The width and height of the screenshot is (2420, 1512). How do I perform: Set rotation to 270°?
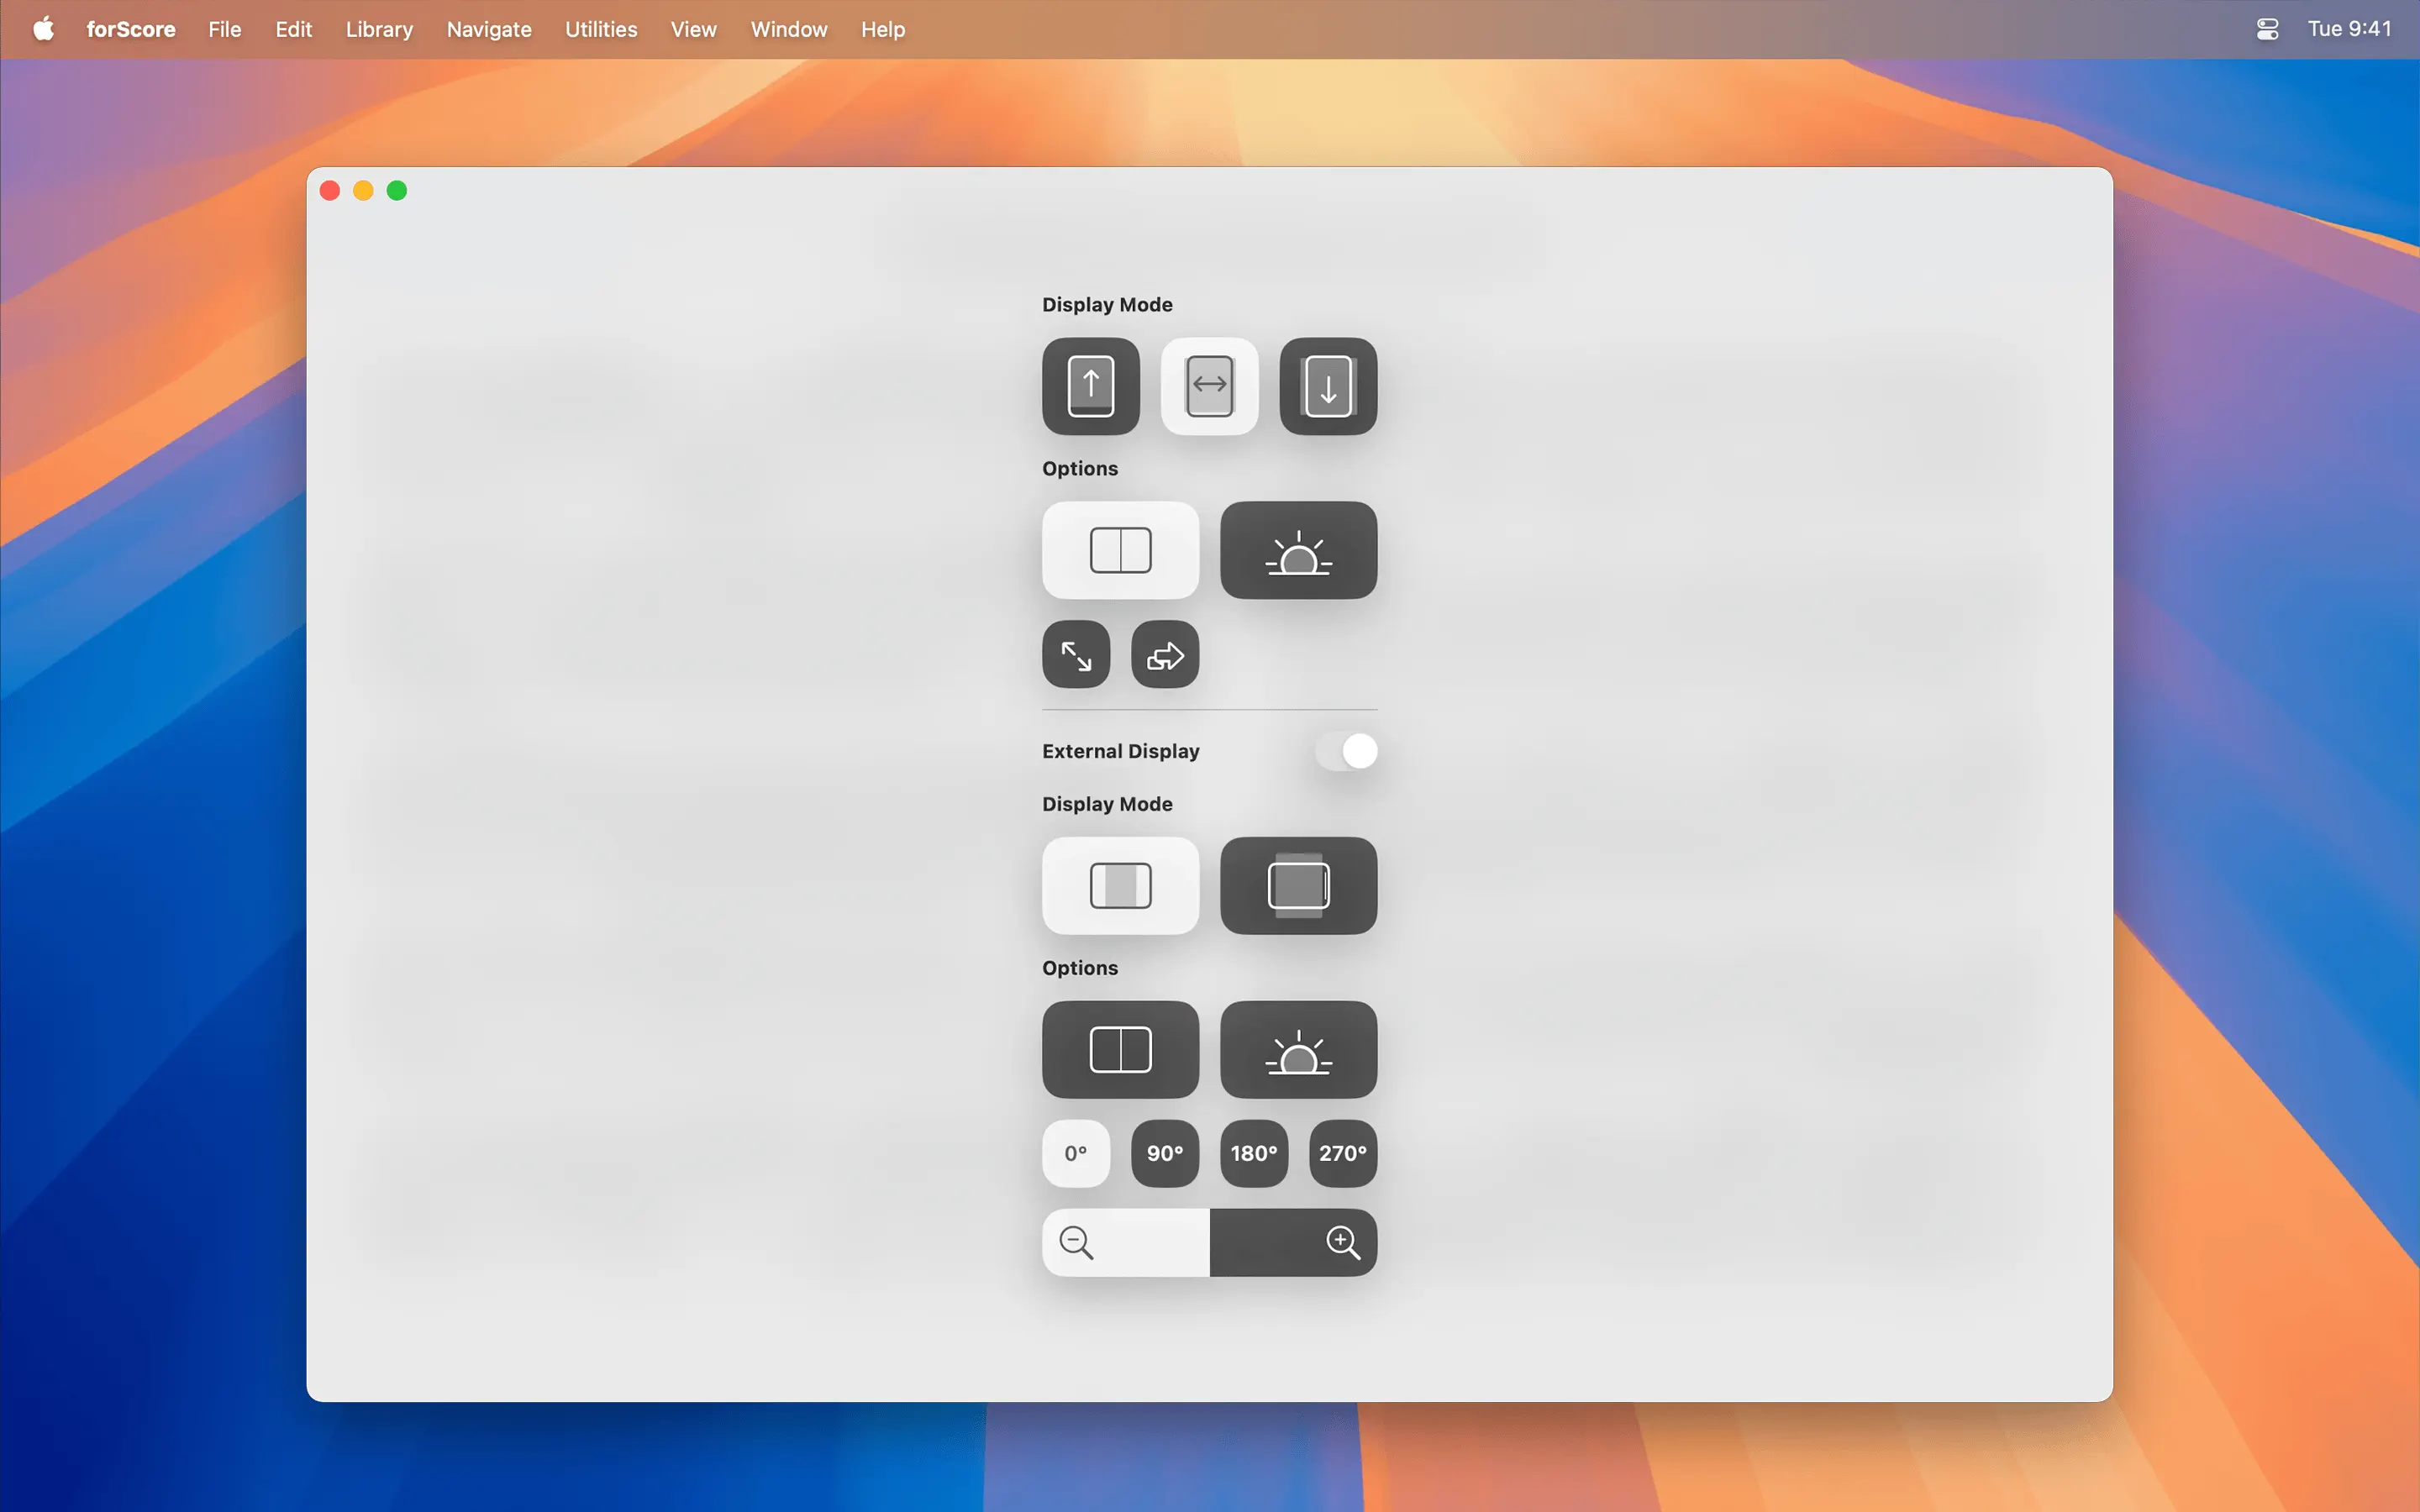(1343, 1153)
